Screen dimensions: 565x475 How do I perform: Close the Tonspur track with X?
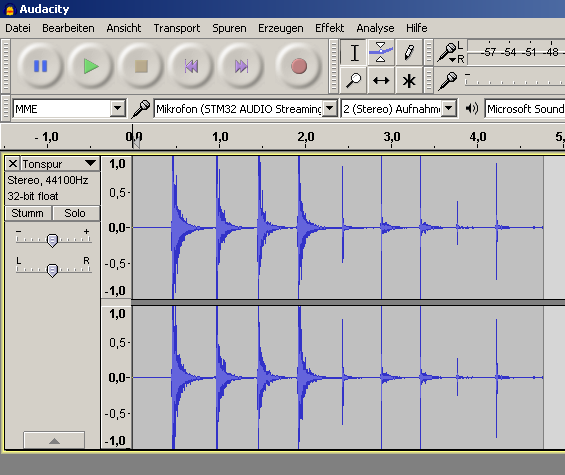coord(13,164)
